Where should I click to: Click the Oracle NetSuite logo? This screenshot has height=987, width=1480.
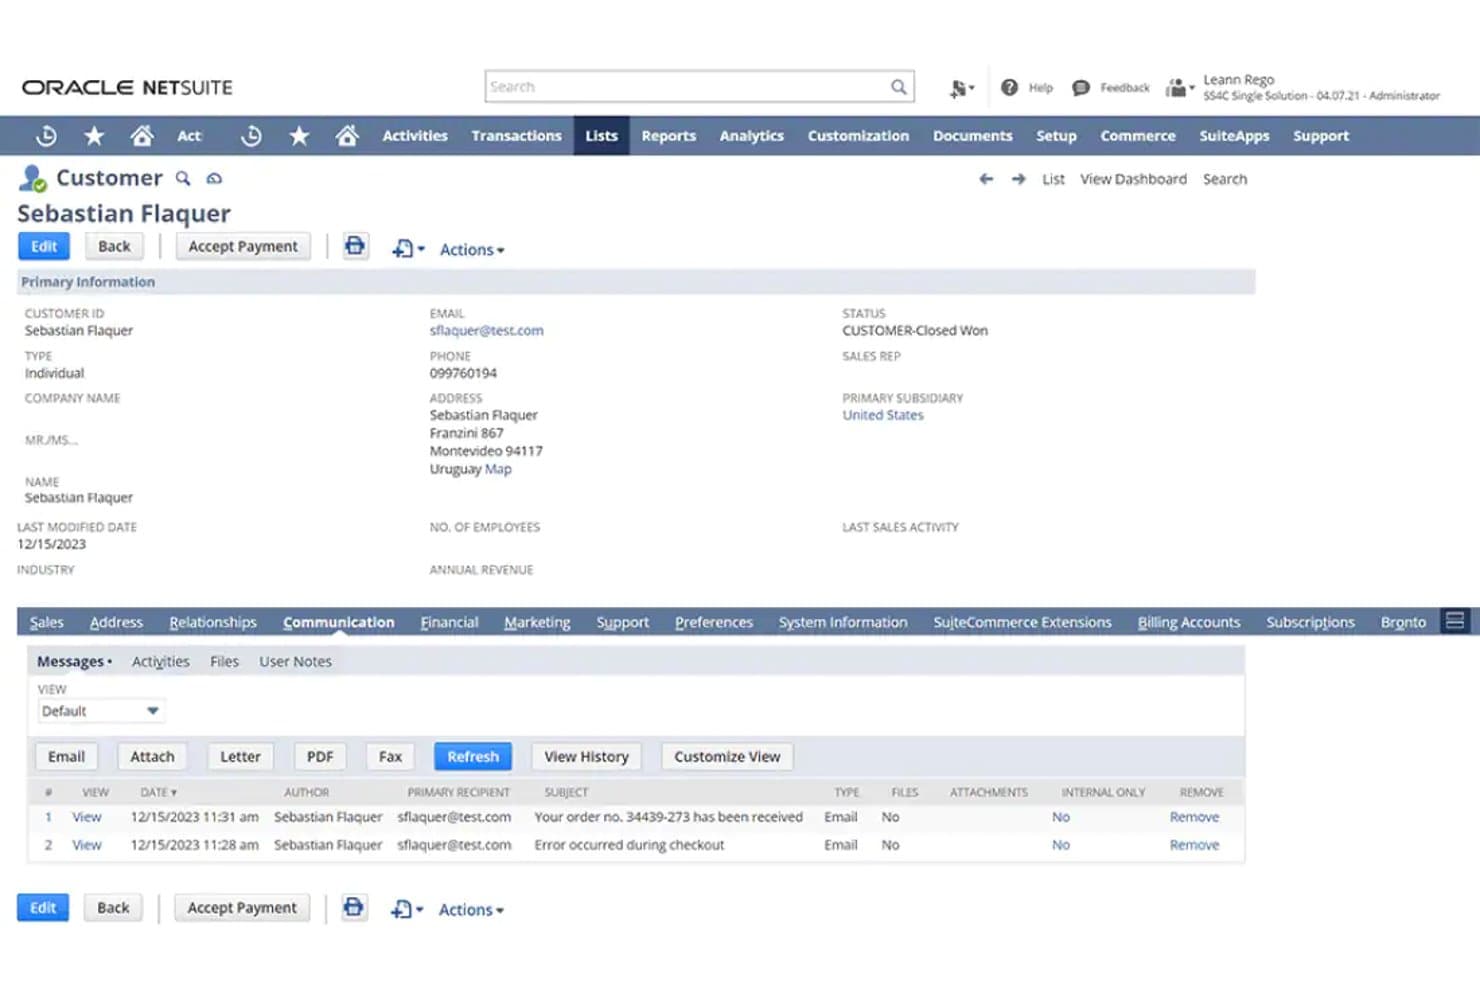coord(127,87)
